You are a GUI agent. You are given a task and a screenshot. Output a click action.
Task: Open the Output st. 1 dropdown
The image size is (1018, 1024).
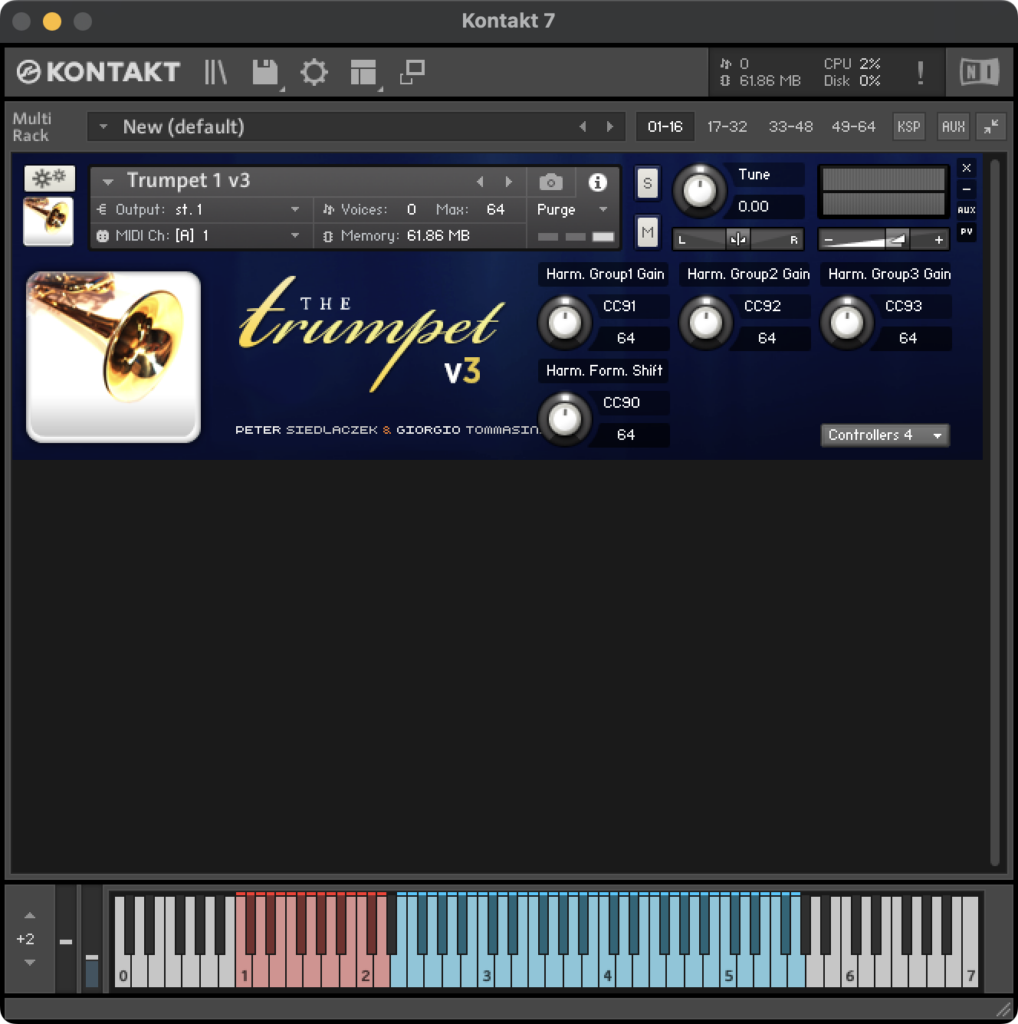coord(200,210)
